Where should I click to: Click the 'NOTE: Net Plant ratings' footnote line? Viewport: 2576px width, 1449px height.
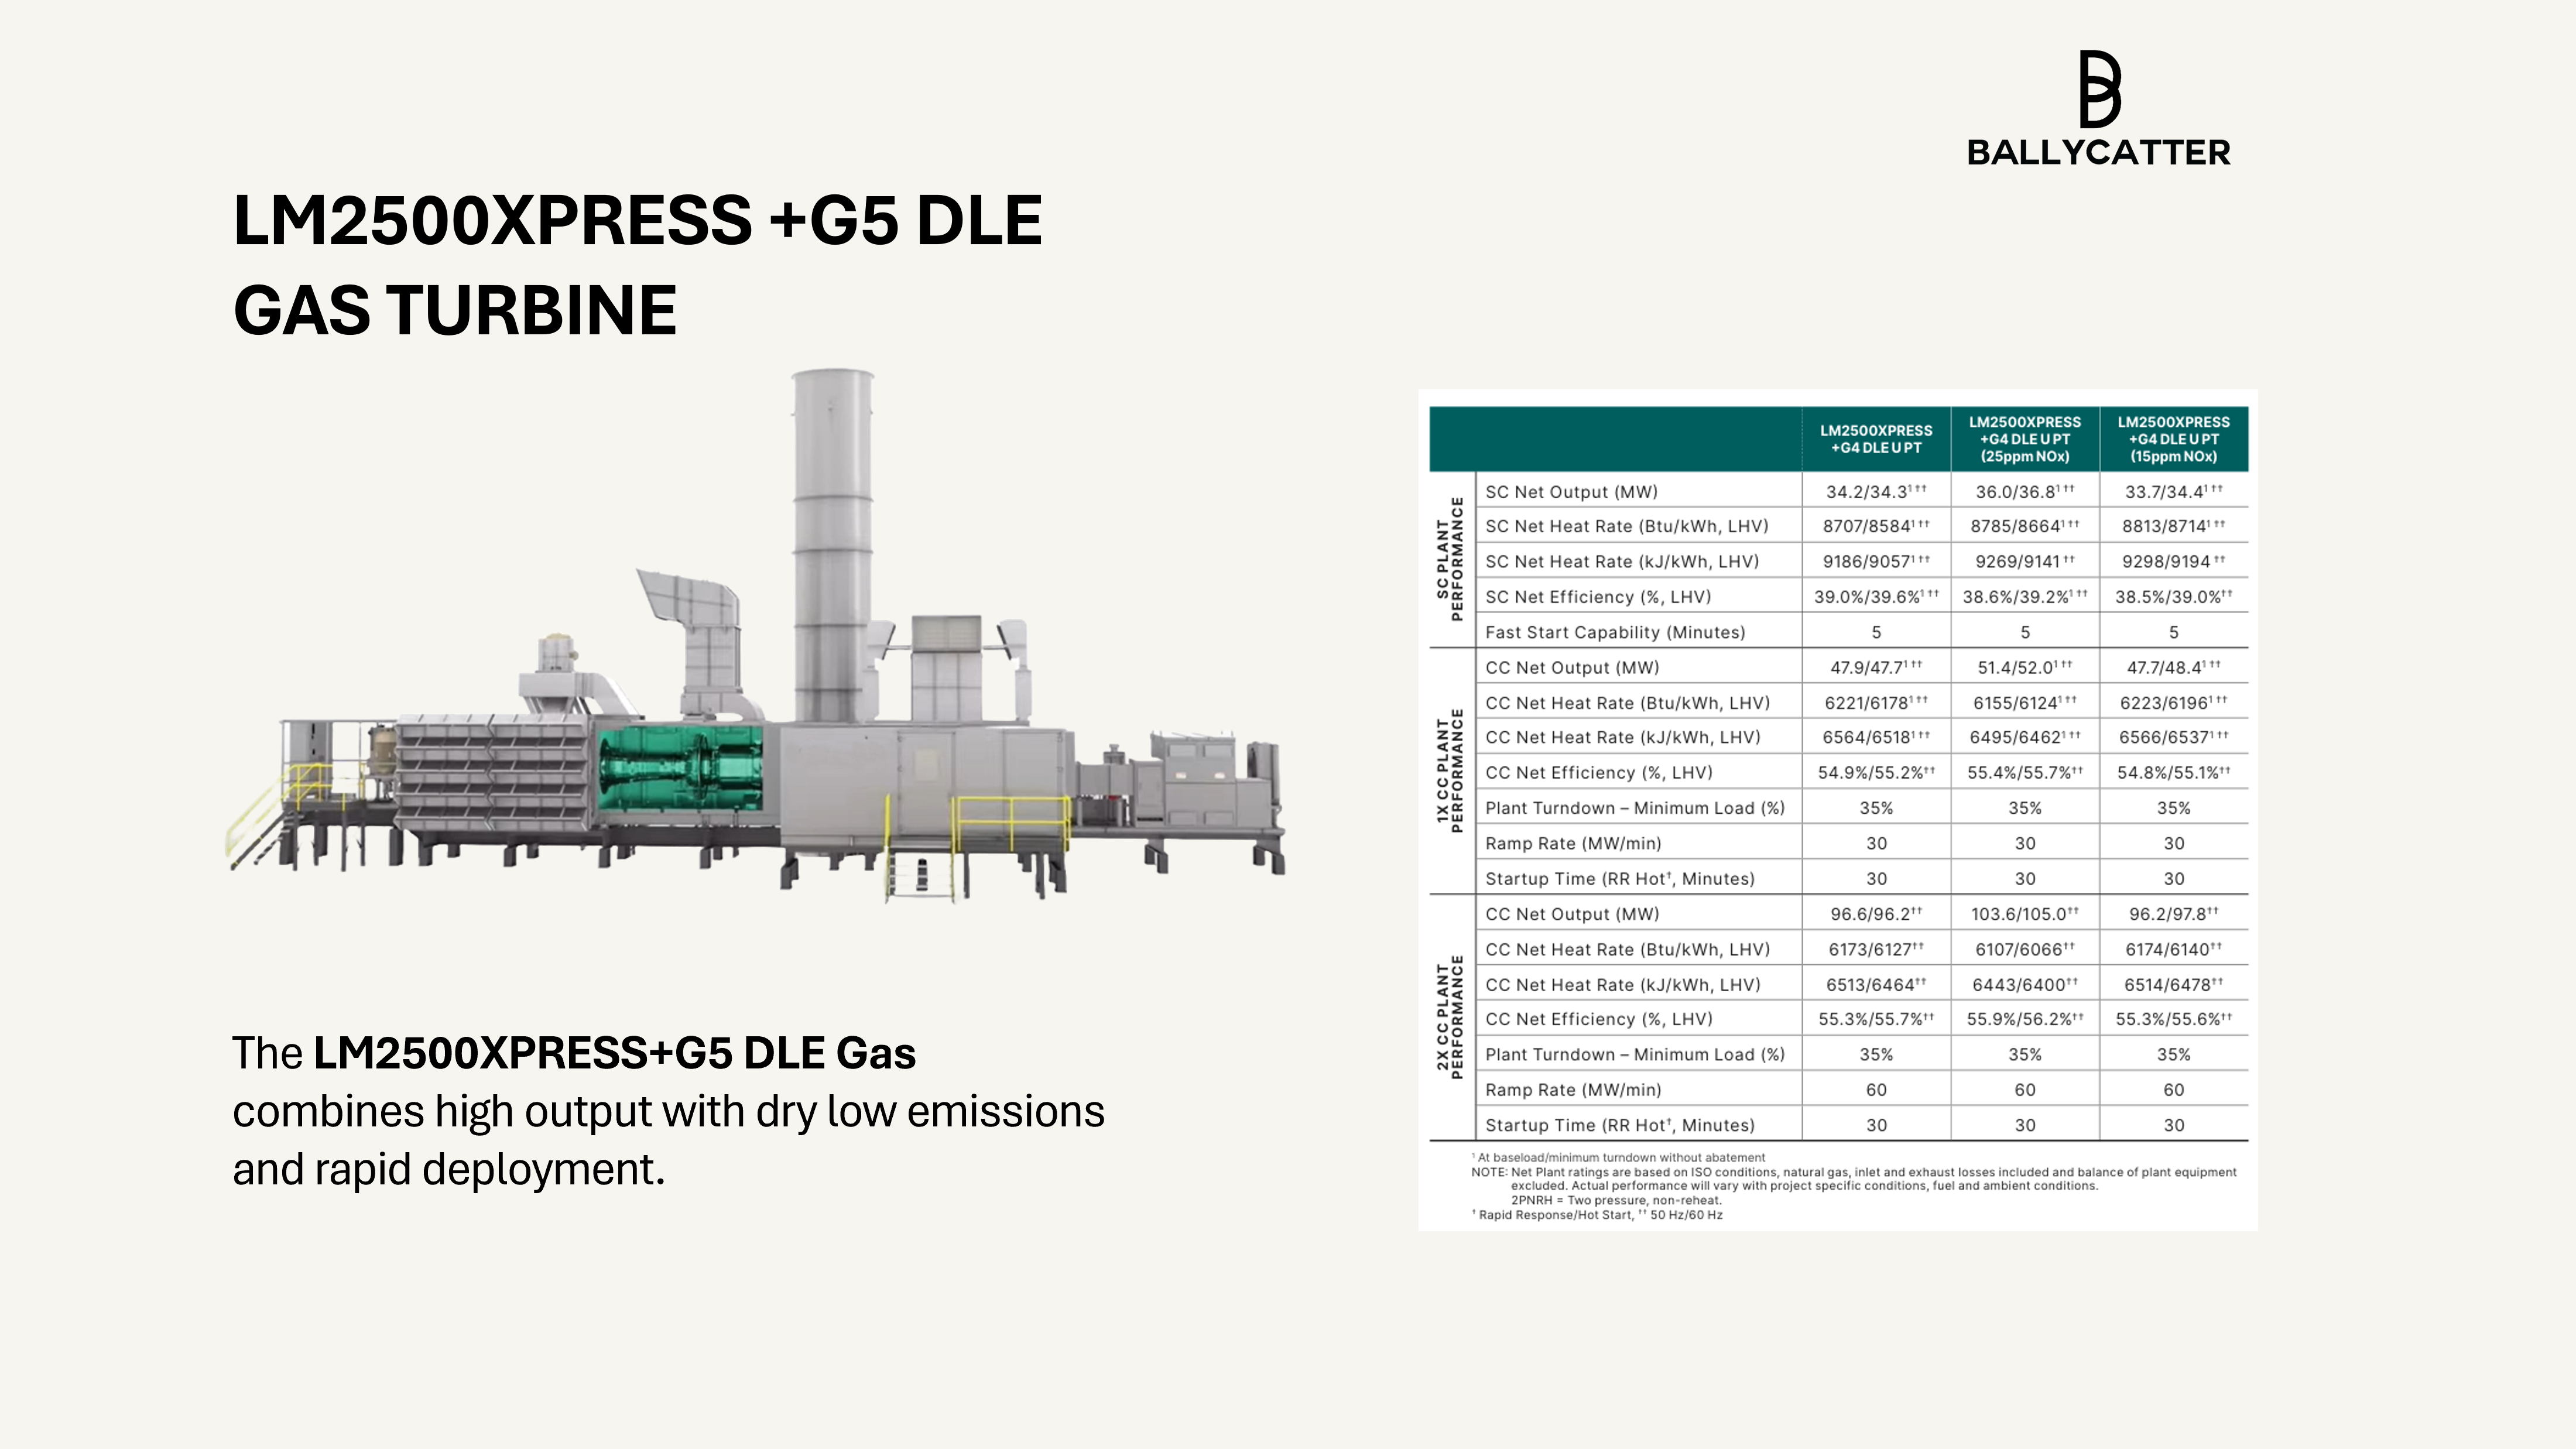coord(1854,1172)
